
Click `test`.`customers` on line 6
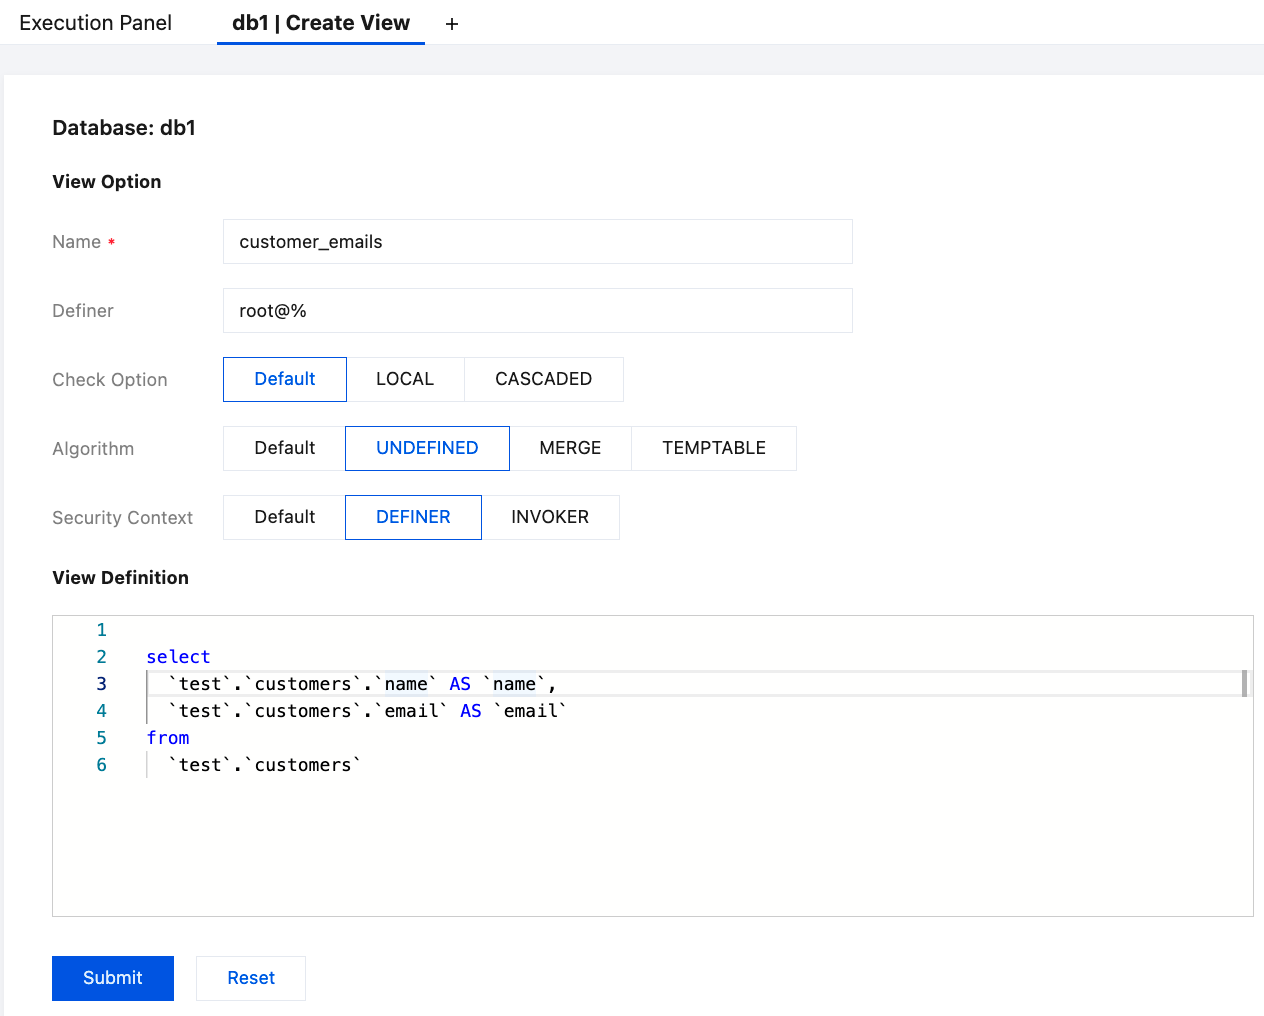[x=265, y=765]
